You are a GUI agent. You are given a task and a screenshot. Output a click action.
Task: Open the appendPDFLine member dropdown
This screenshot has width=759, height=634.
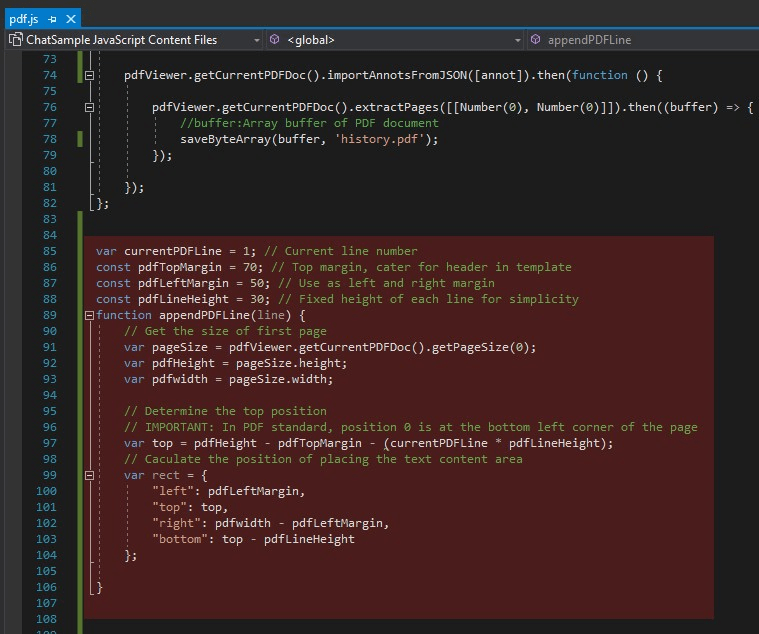click(589, 40)
